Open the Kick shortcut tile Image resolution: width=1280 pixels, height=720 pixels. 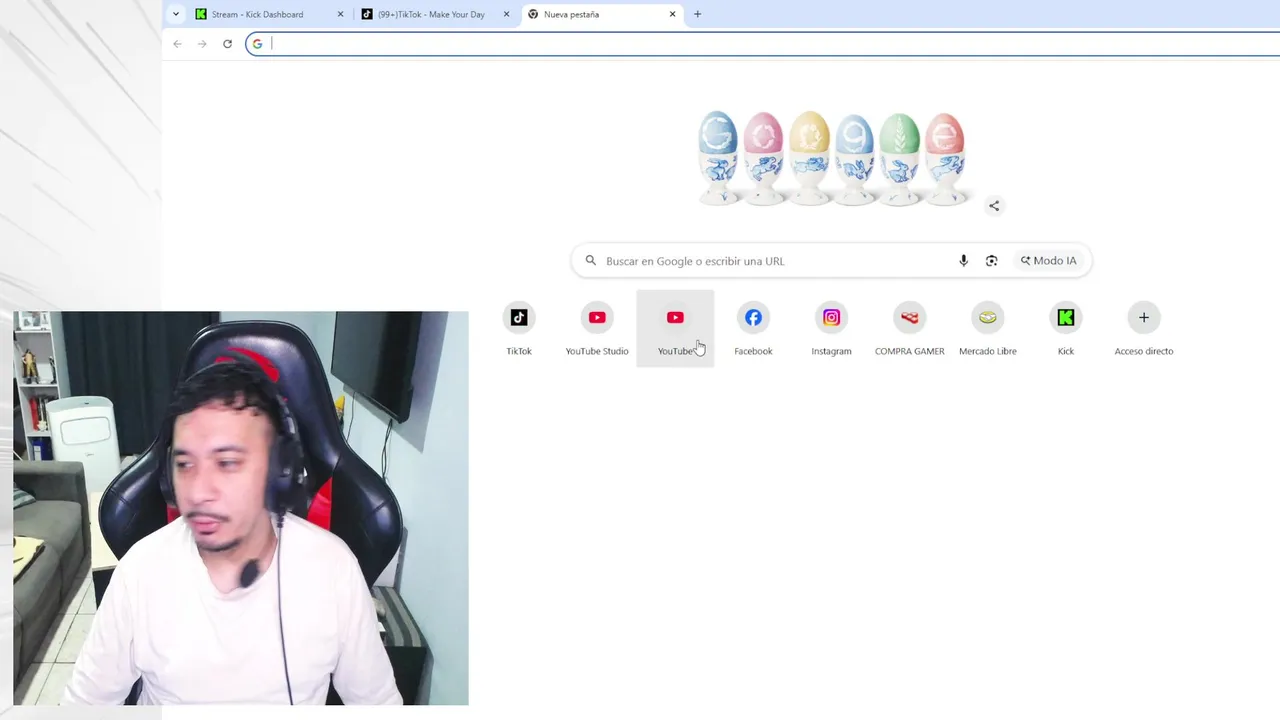[x=1065, y=328]
